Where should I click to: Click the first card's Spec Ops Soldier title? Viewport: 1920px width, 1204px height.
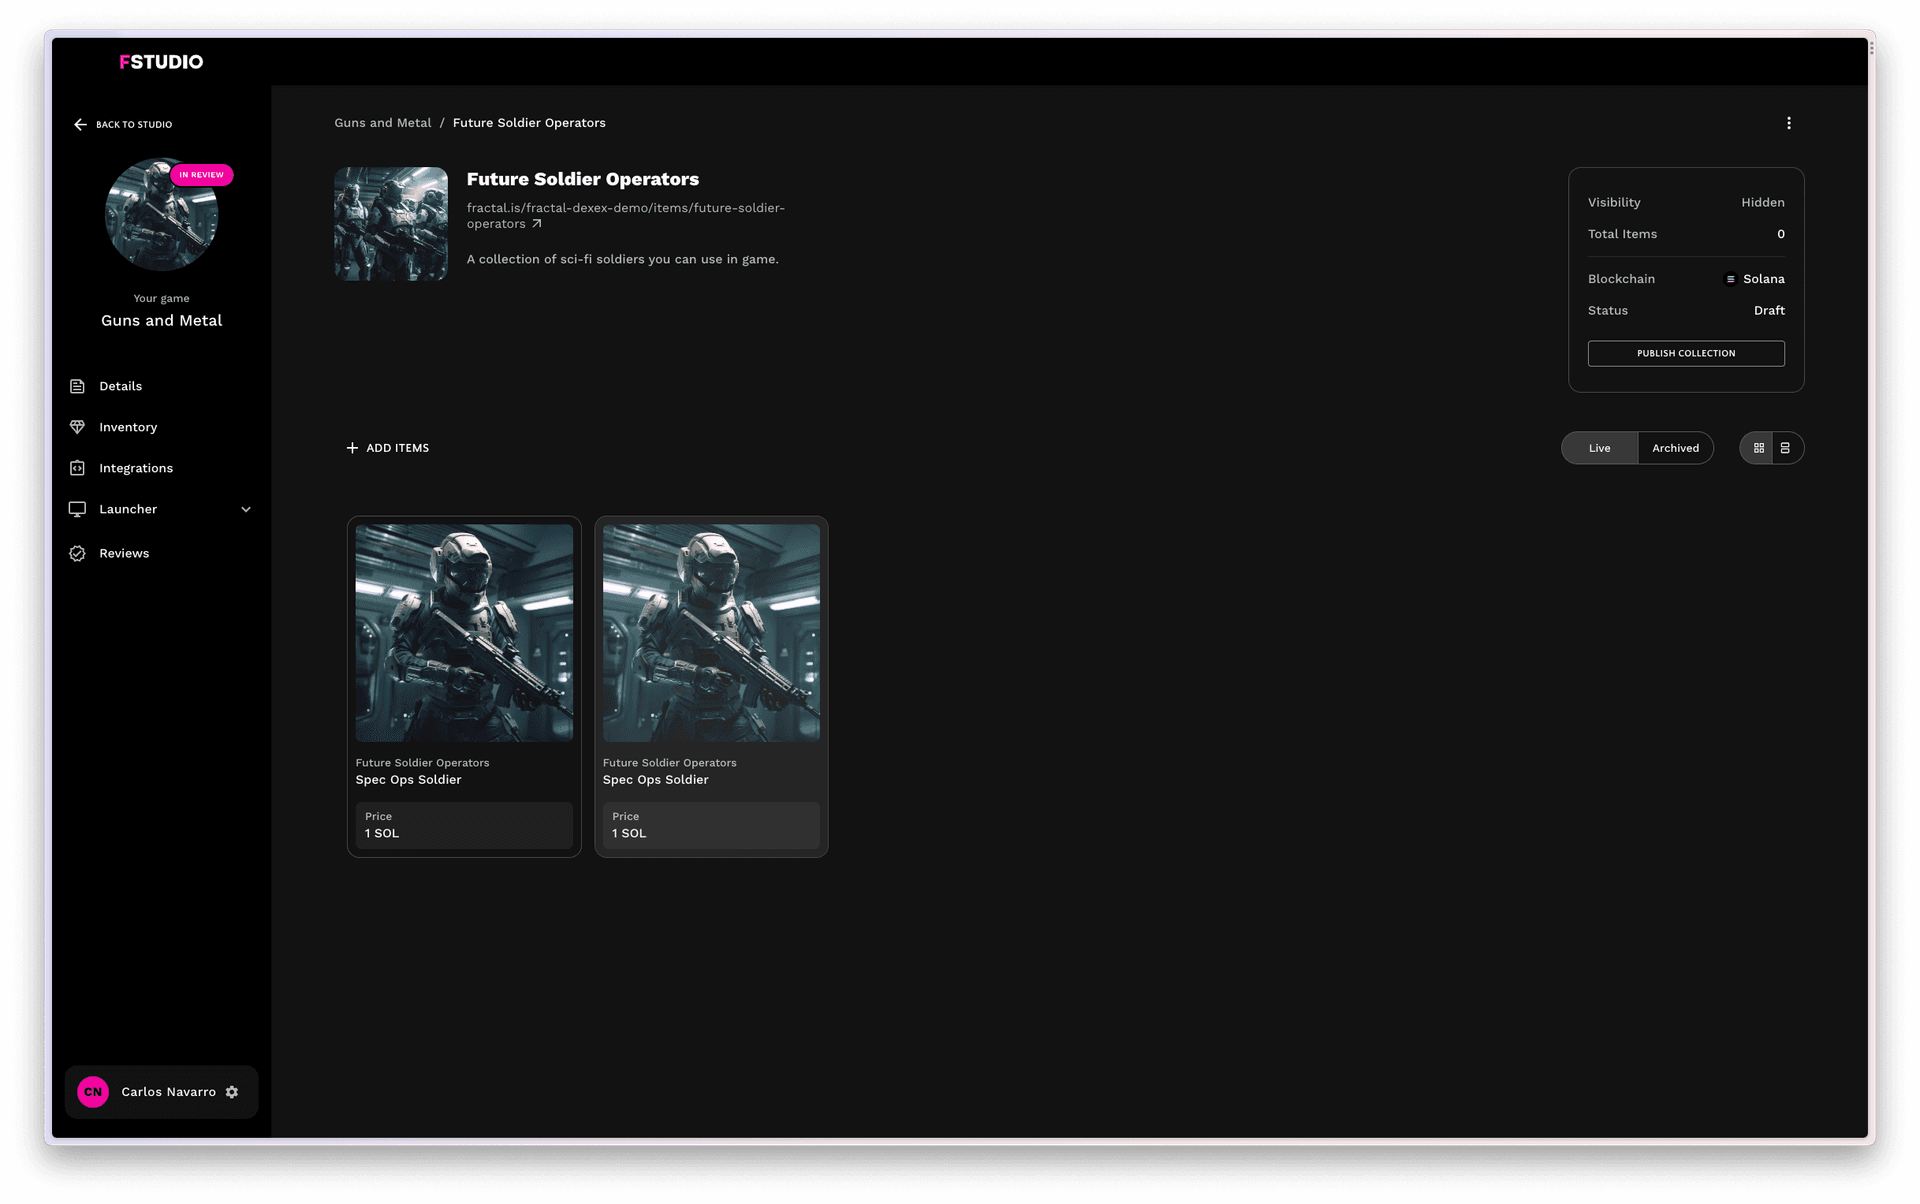click(x=408, y=780)
